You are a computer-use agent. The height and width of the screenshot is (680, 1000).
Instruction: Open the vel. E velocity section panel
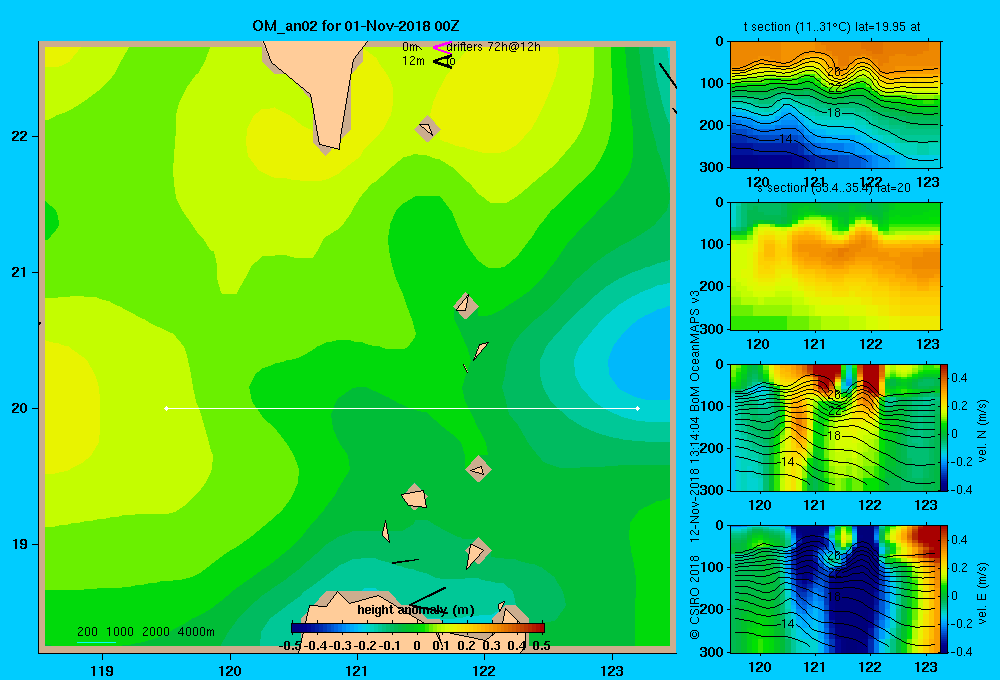835,589
